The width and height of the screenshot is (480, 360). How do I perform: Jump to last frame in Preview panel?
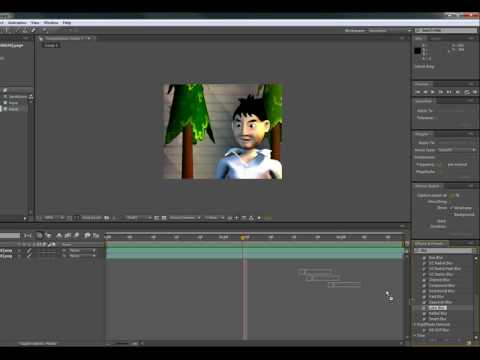449,92
